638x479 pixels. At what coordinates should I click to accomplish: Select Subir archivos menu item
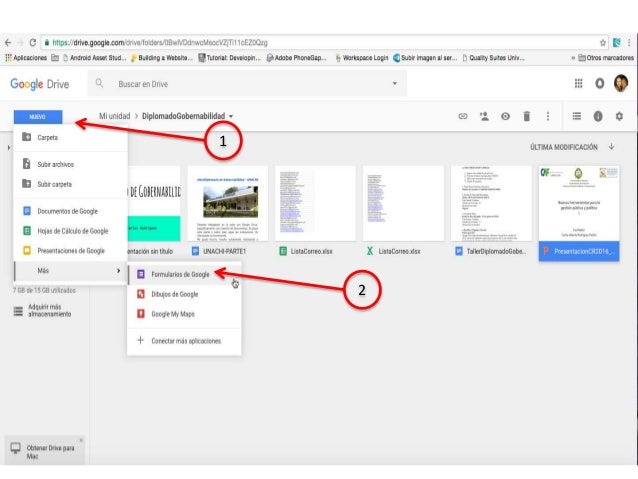pos(70,164)
